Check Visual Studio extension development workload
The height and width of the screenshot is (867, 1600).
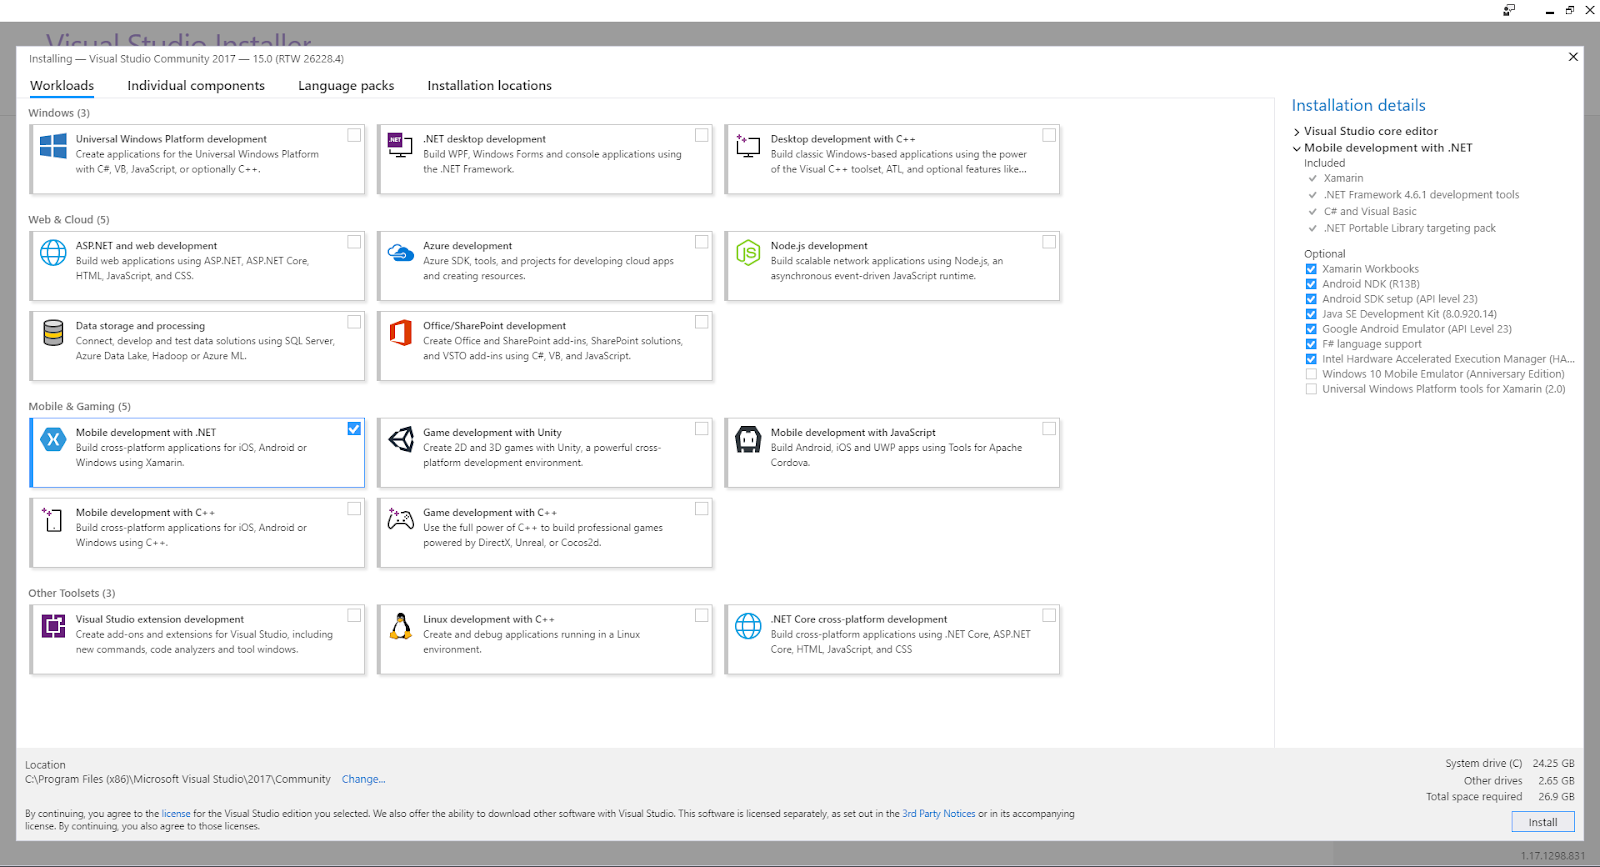[x=354, y=615]
